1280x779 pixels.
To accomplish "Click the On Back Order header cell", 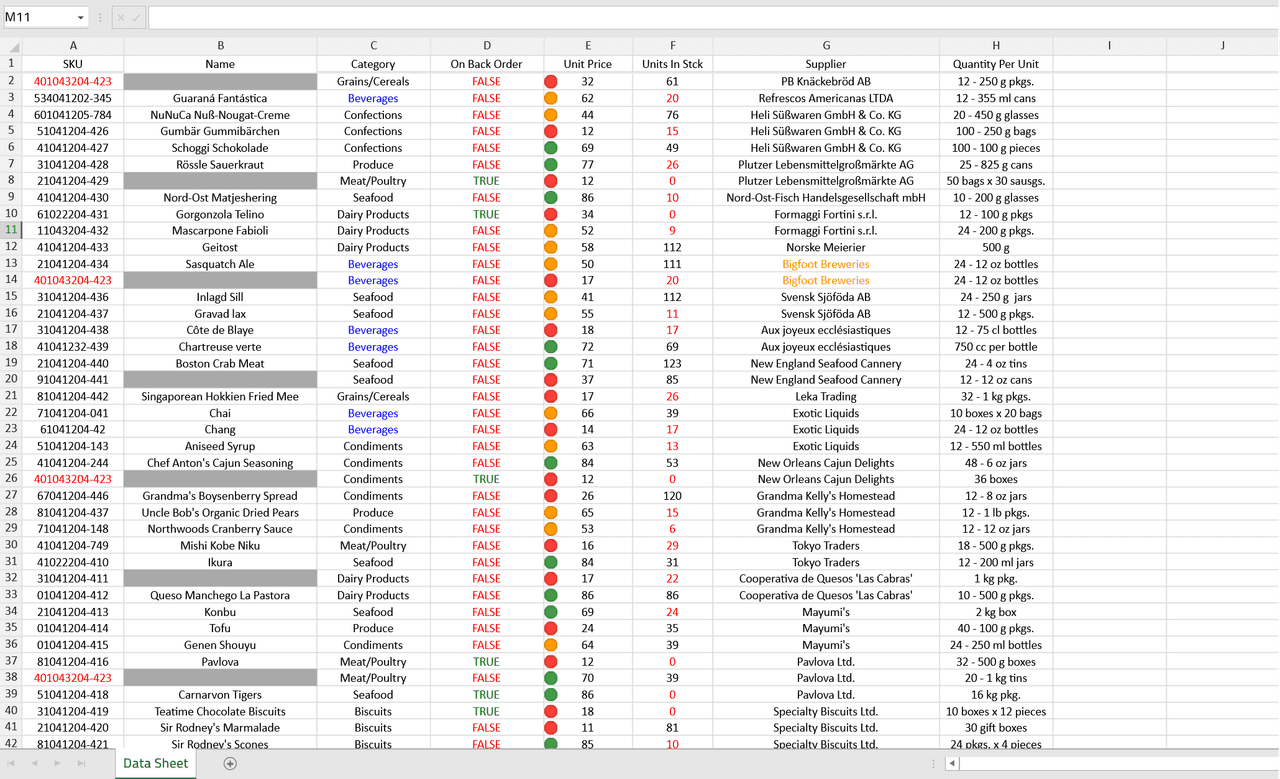I will coord(487,64).
